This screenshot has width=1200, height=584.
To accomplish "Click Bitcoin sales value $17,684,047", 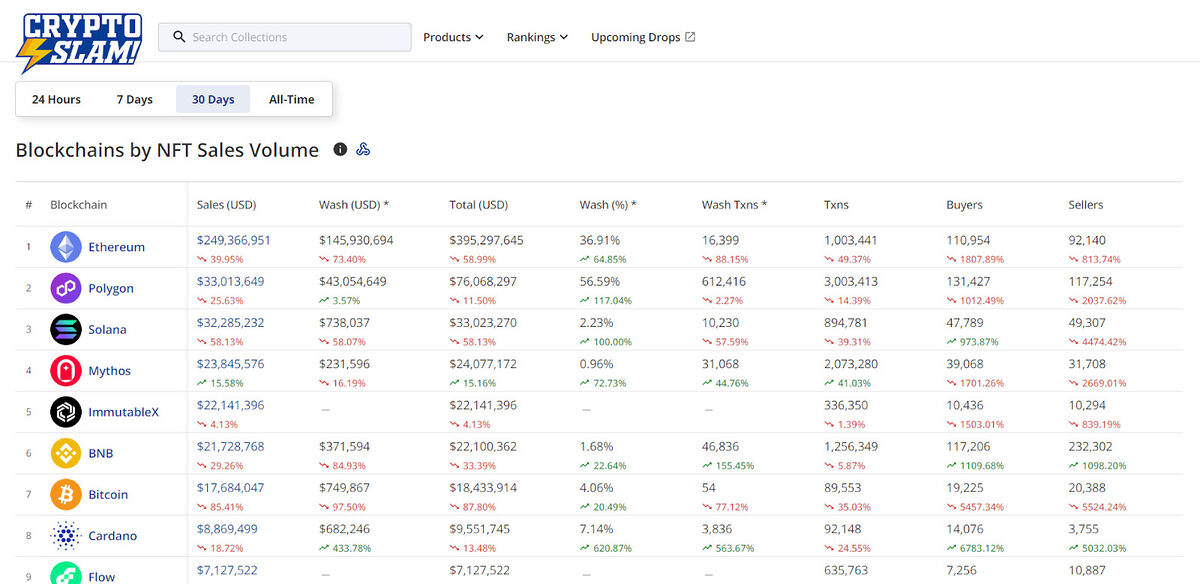I will click(x=231, y=488).
